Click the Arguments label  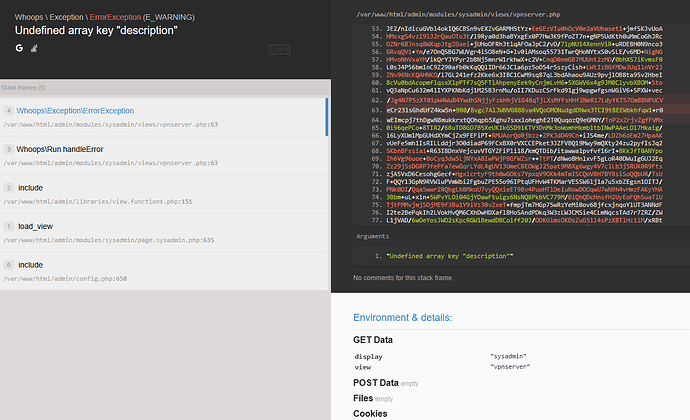(373, 236)
